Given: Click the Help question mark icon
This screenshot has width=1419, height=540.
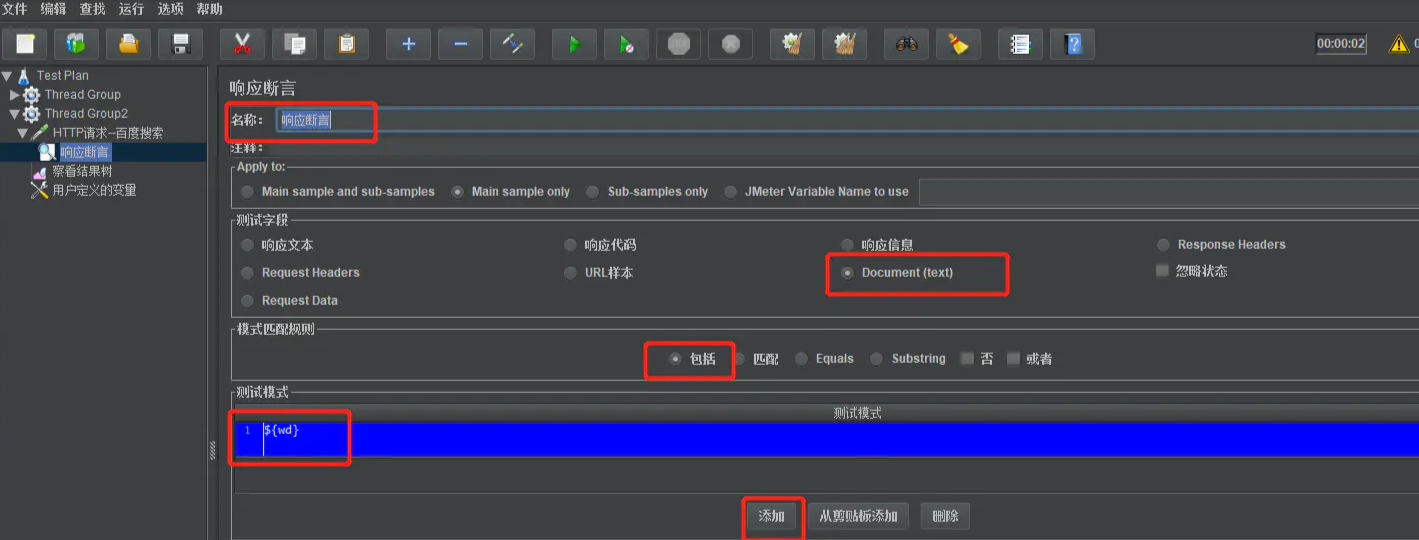Looking at the screenshot, I should coord(1073,44).
